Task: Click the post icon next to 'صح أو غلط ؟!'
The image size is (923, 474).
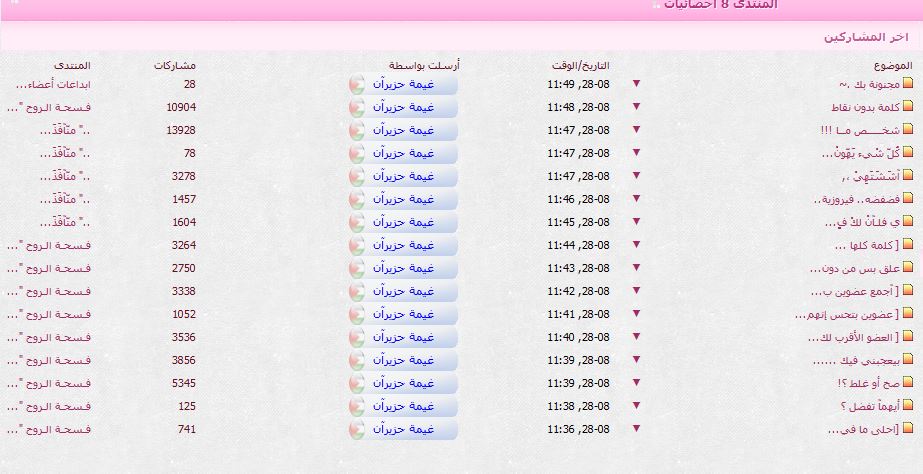Action: (908, 383)
